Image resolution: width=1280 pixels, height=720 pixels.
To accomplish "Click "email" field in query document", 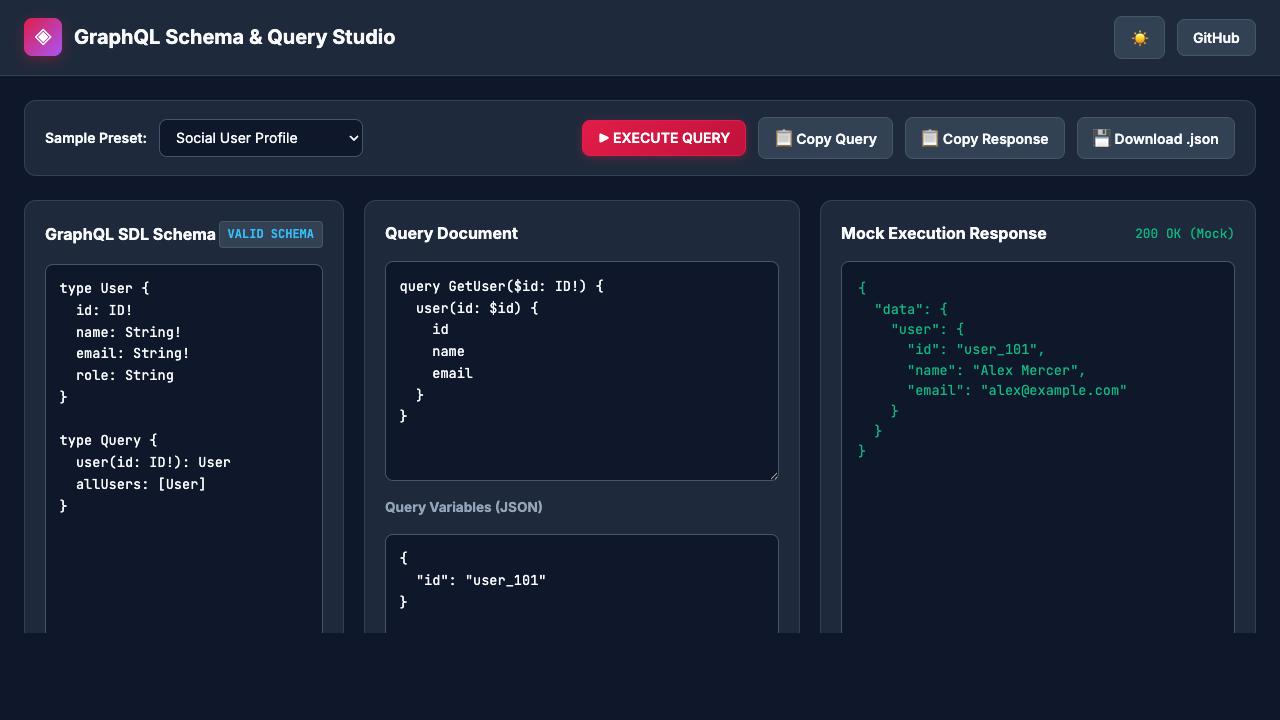I will (452, 373).
